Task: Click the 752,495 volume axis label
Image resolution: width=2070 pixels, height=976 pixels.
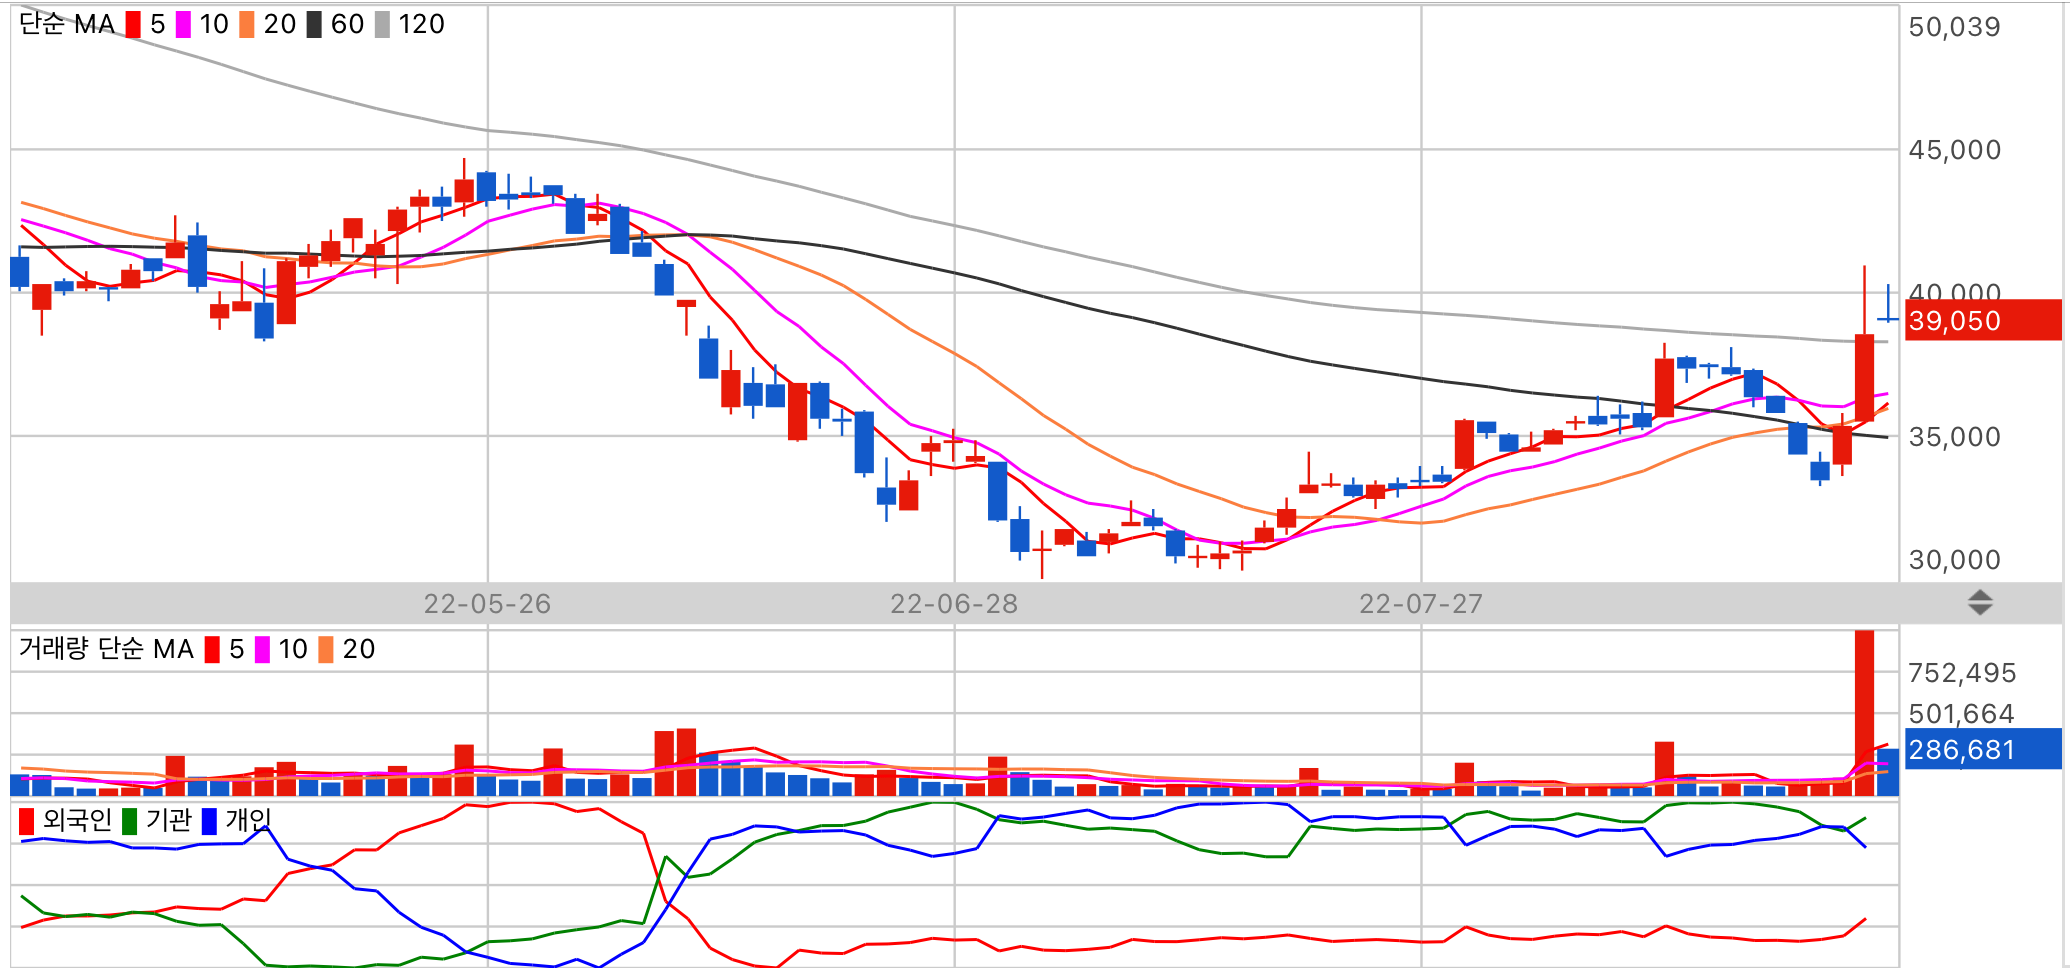Action: tap(1962, 673)
